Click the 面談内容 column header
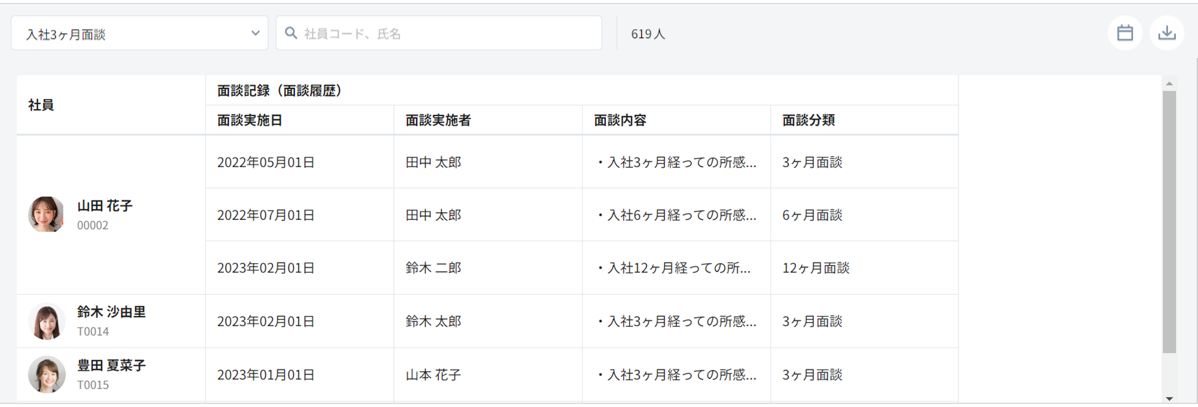The width and height of the screenshot is (1198, 407). [620, 120]
